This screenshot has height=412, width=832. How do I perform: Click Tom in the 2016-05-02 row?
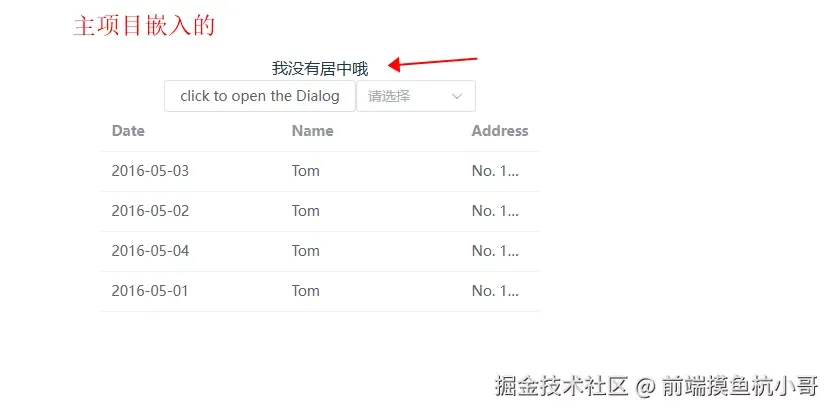click(306, 211)
